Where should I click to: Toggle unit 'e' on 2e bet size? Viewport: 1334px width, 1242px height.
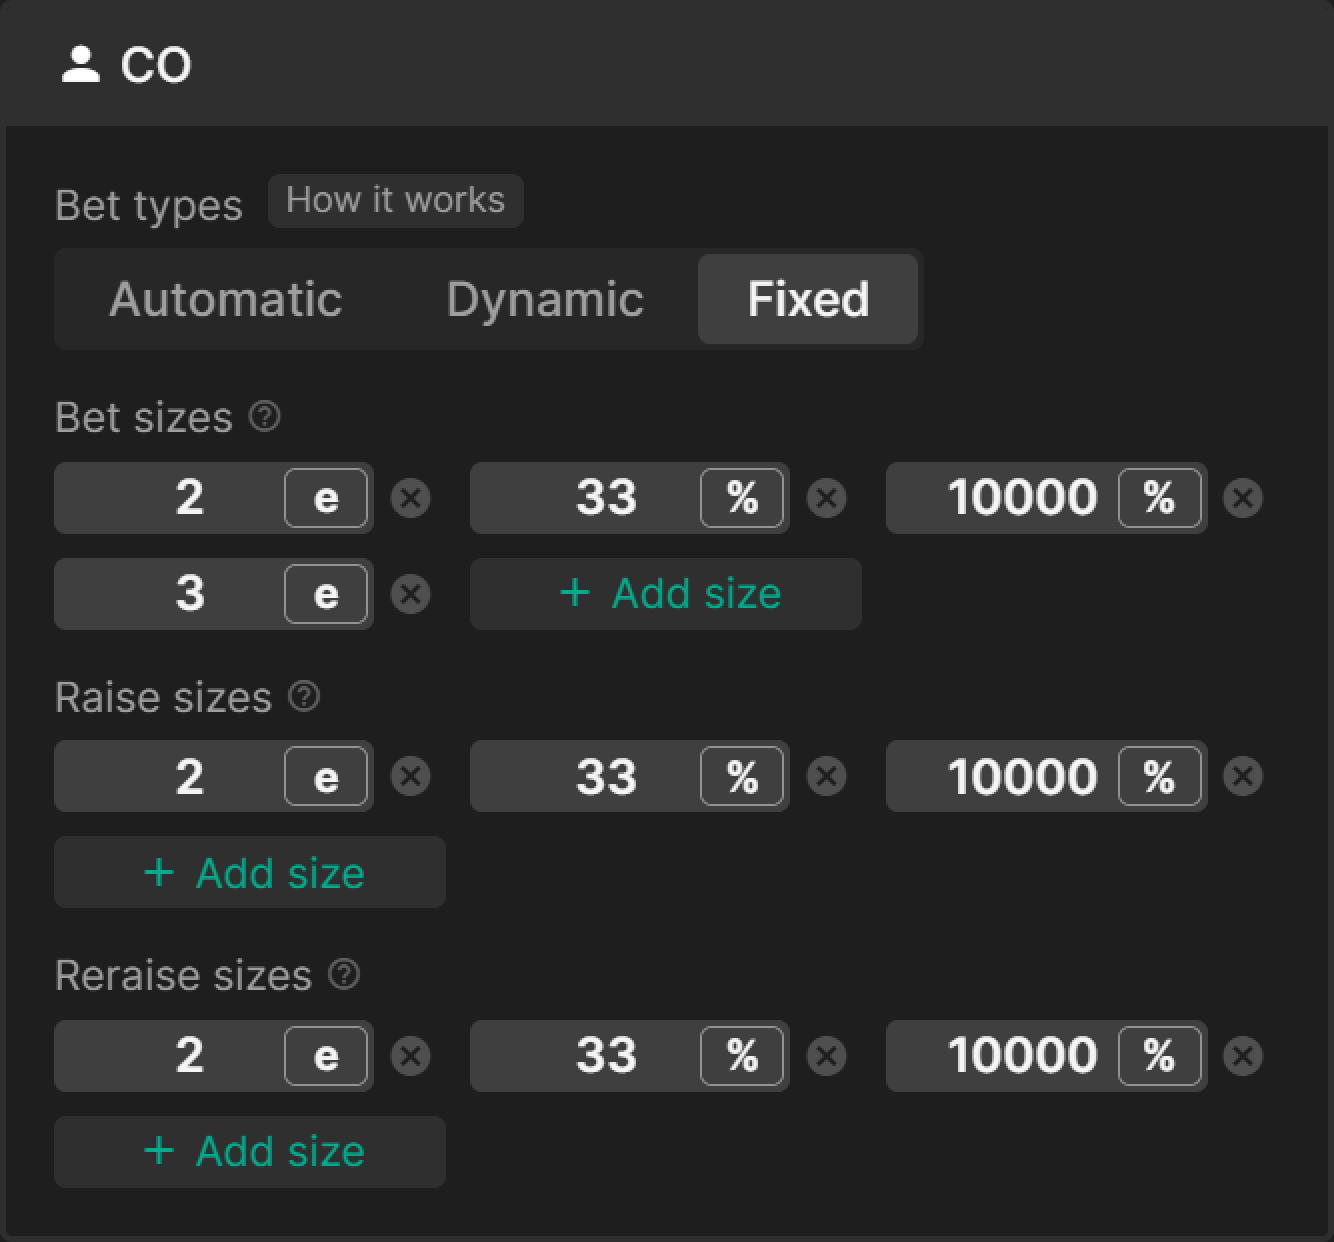[326, 498]
